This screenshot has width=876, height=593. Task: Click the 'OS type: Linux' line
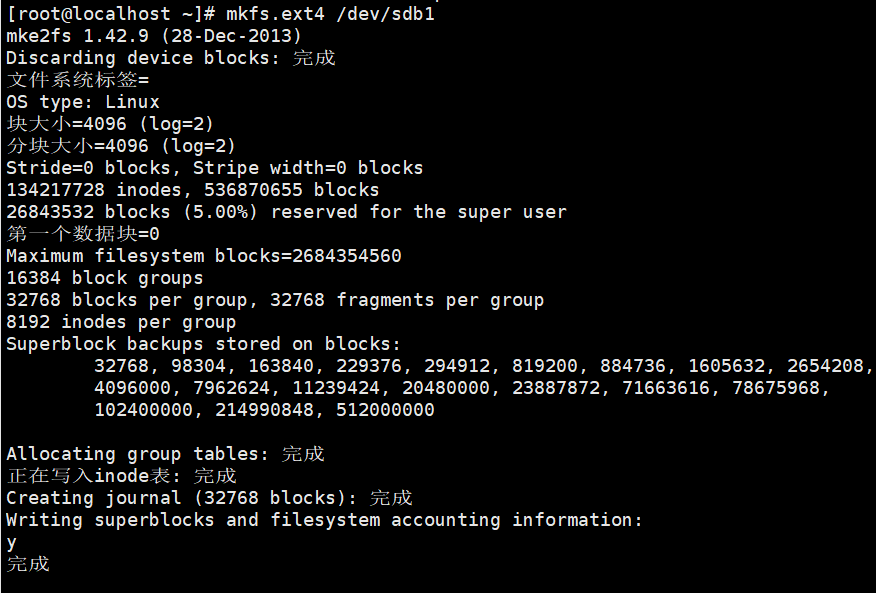click(x=83, y=102)
